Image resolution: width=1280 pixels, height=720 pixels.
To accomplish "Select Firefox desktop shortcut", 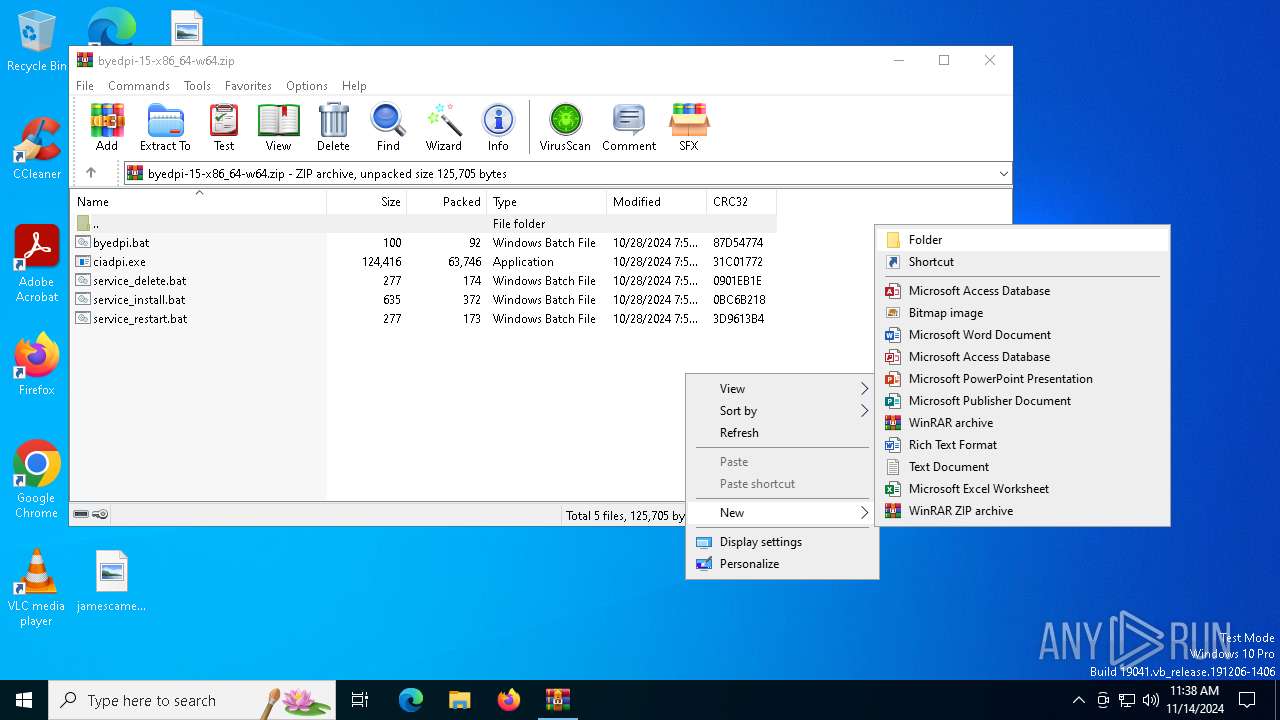I will (x=37, y=365).
